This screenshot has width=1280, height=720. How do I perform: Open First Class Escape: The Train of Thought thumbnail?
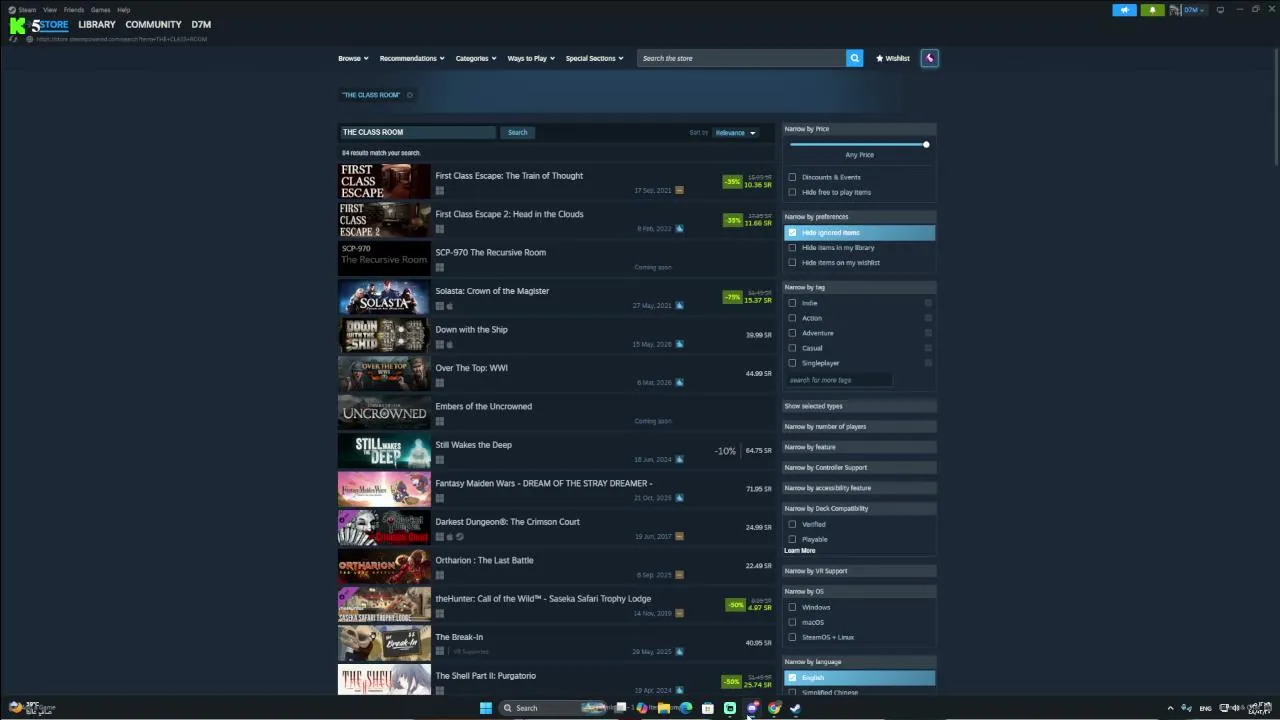pos(384,181)
